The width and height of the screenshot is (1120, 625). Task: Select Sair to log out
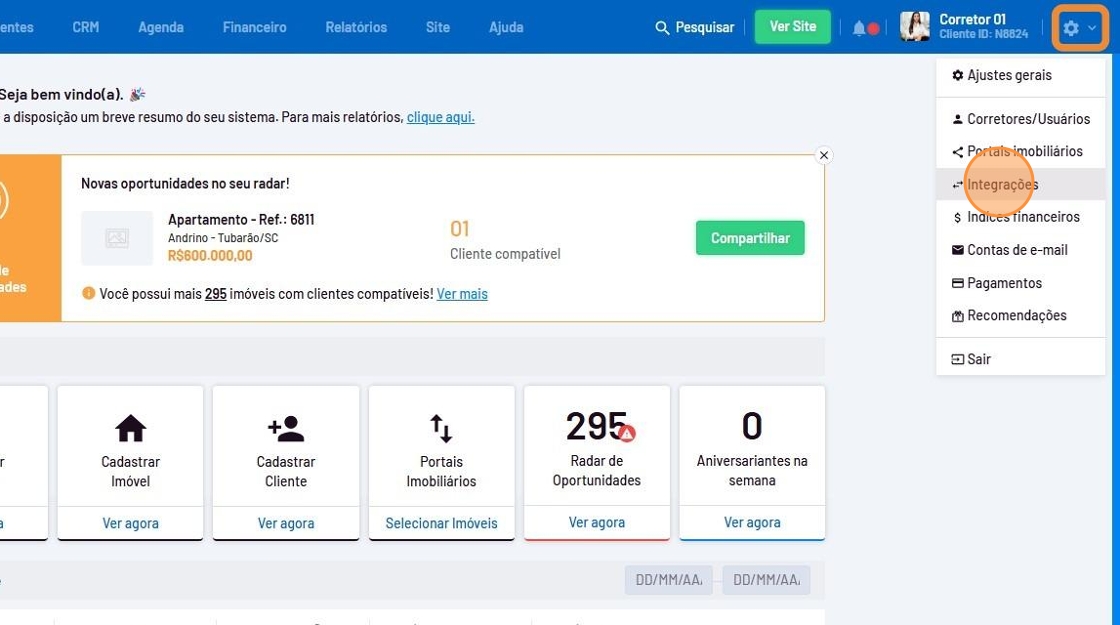(978, 359)
